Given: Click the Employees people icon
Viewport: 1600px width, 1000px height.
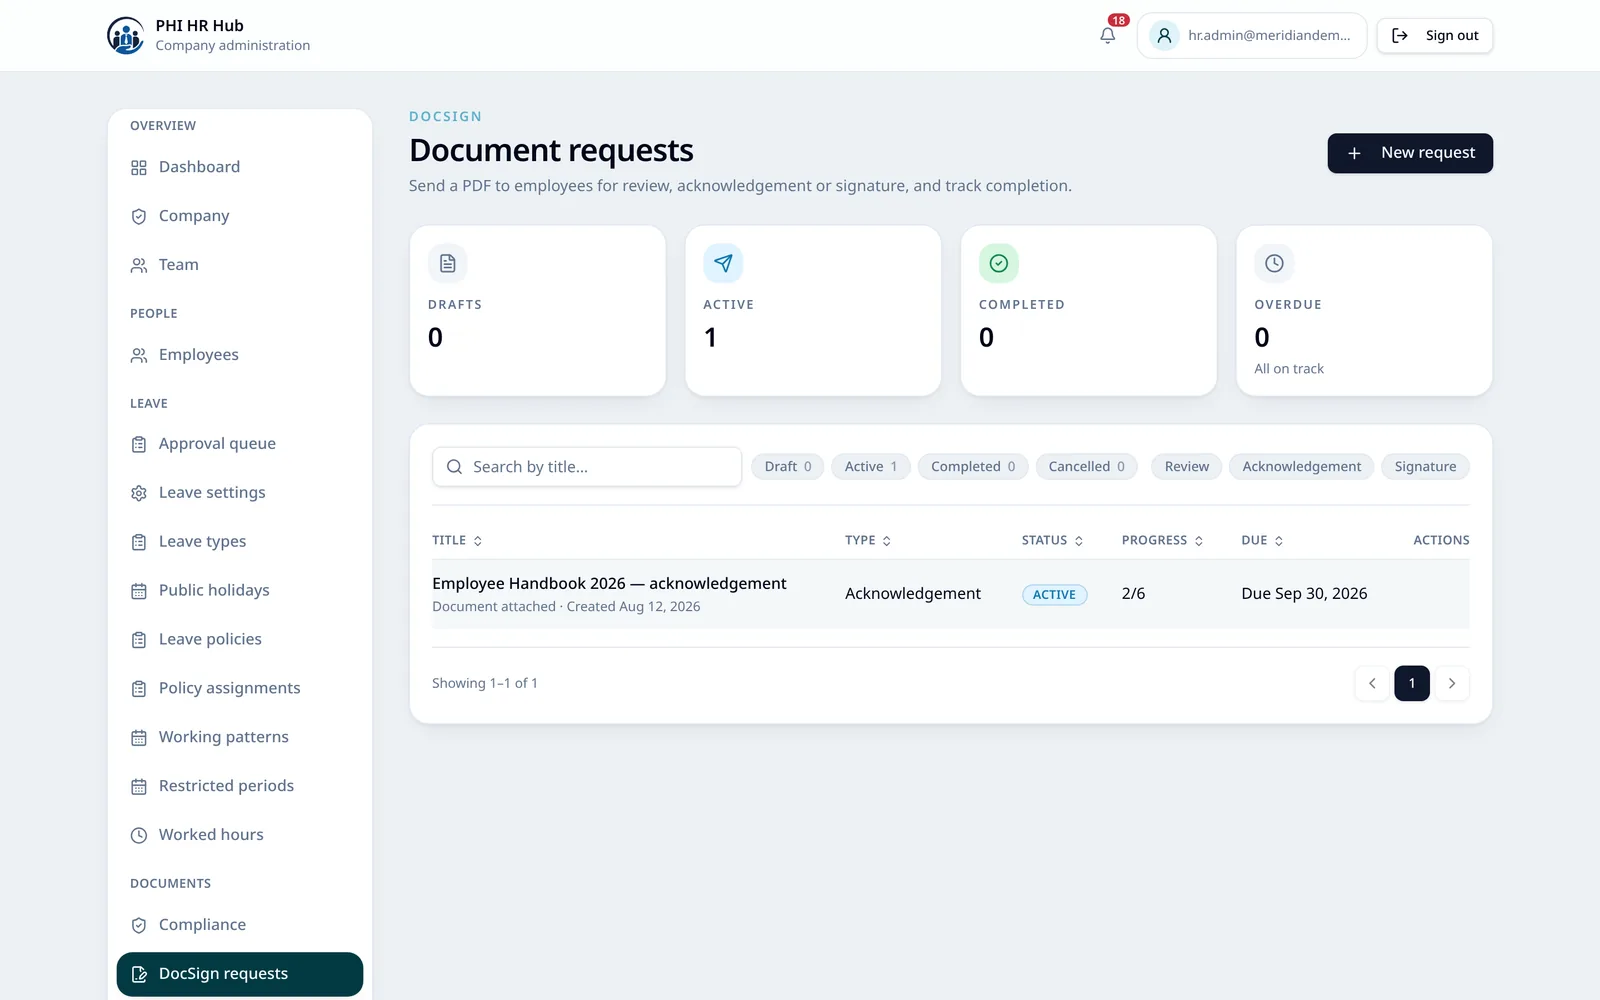Looking at the screenshot, I should (x=139, y=355).
